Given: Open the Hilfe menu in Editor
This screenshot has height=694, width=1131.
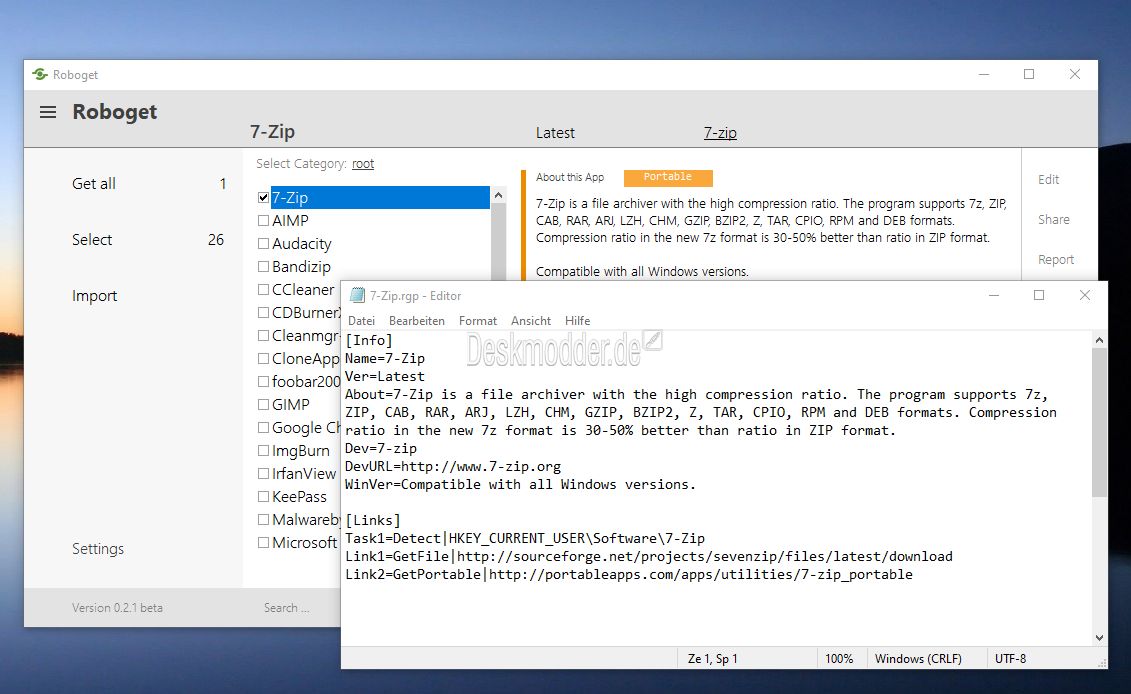Looking at the screenshot, I should (x=577, y=321).
